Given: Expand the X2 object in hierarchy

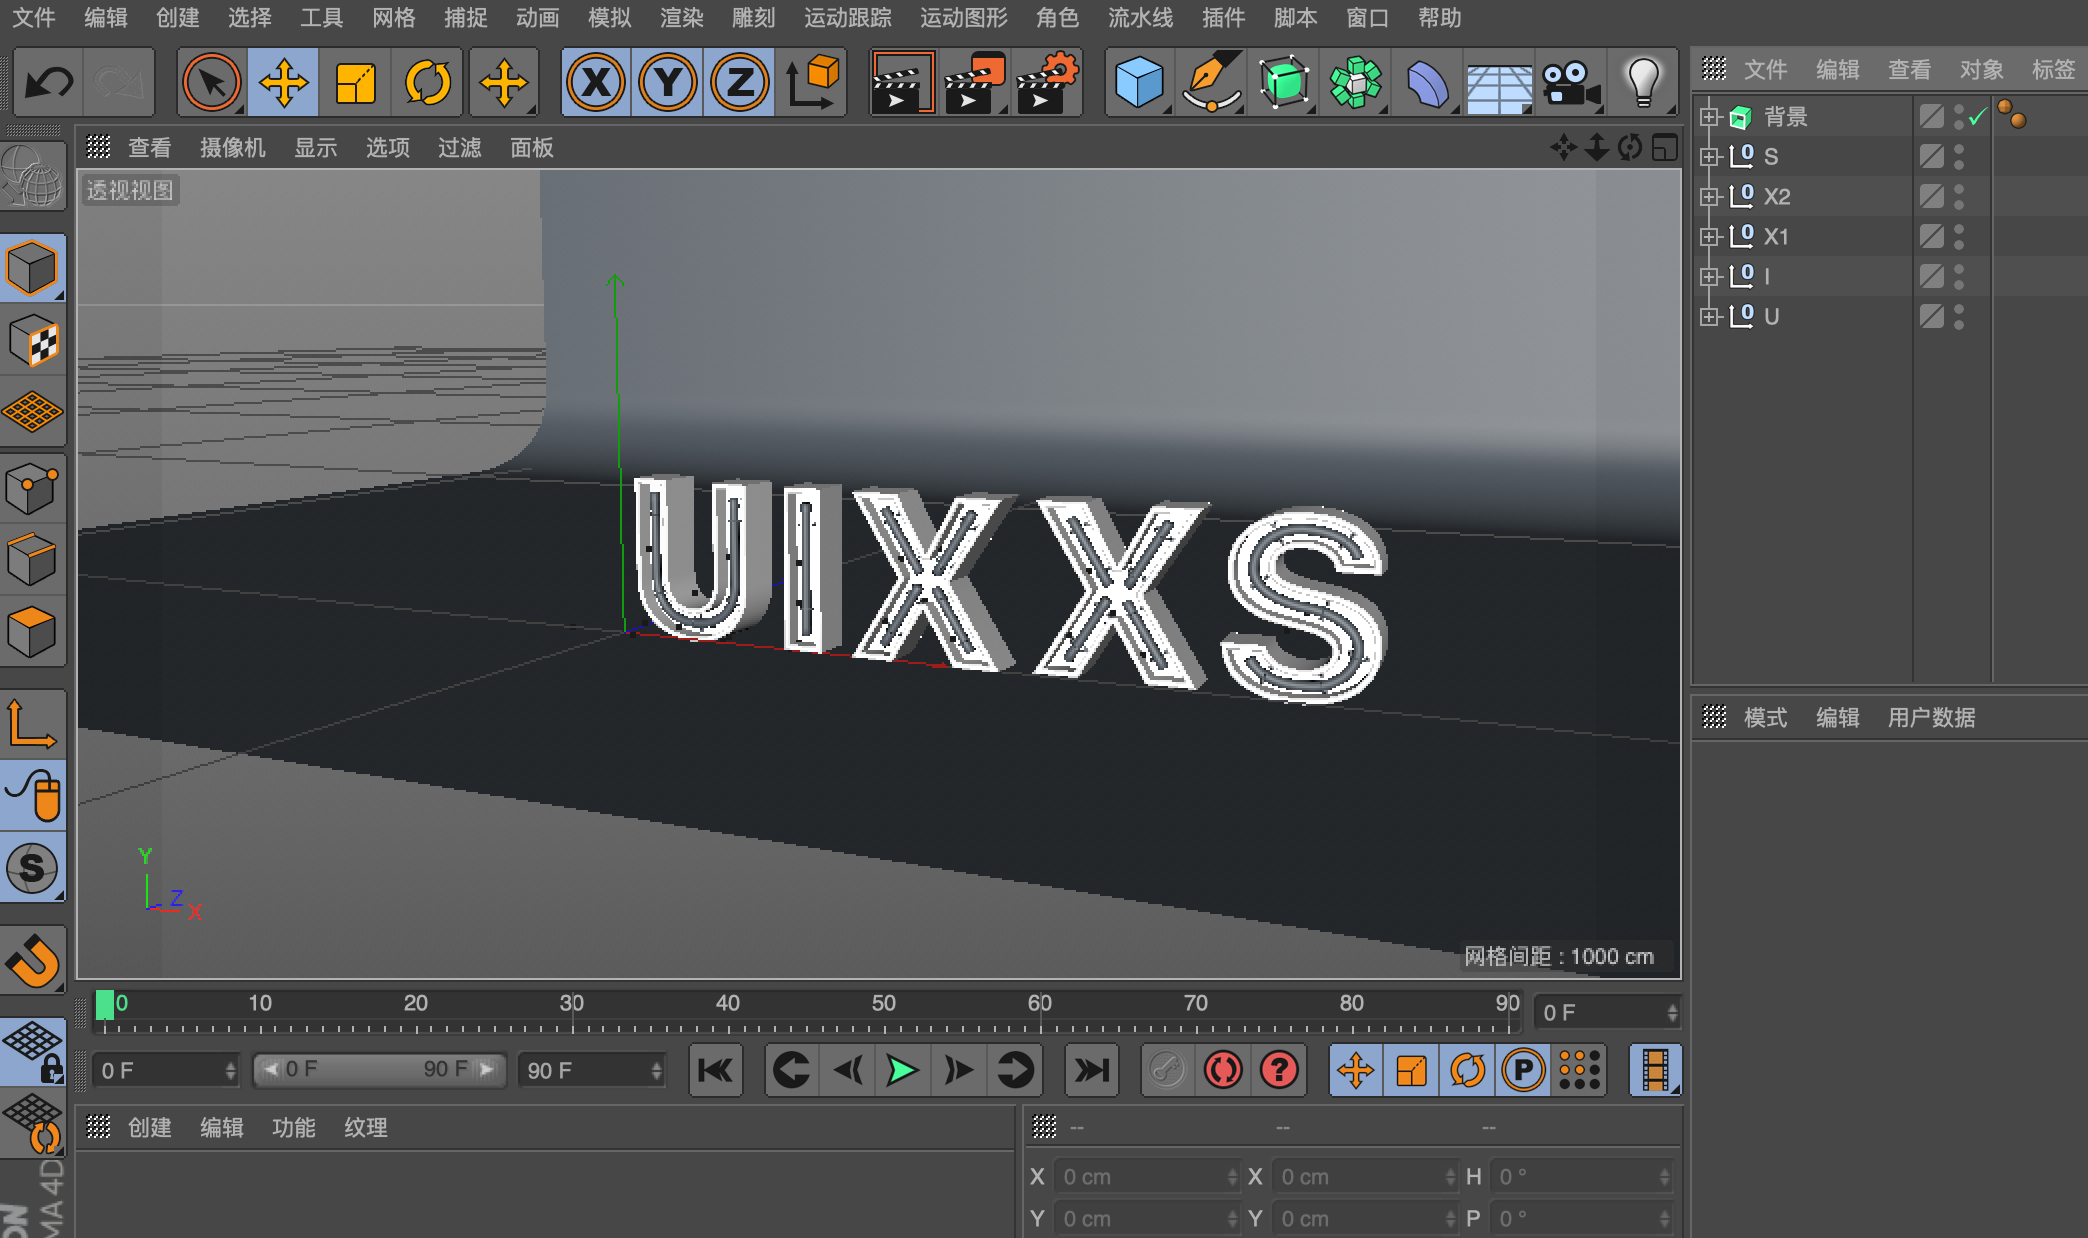Looking at the screenshot, I should 1709,197.
